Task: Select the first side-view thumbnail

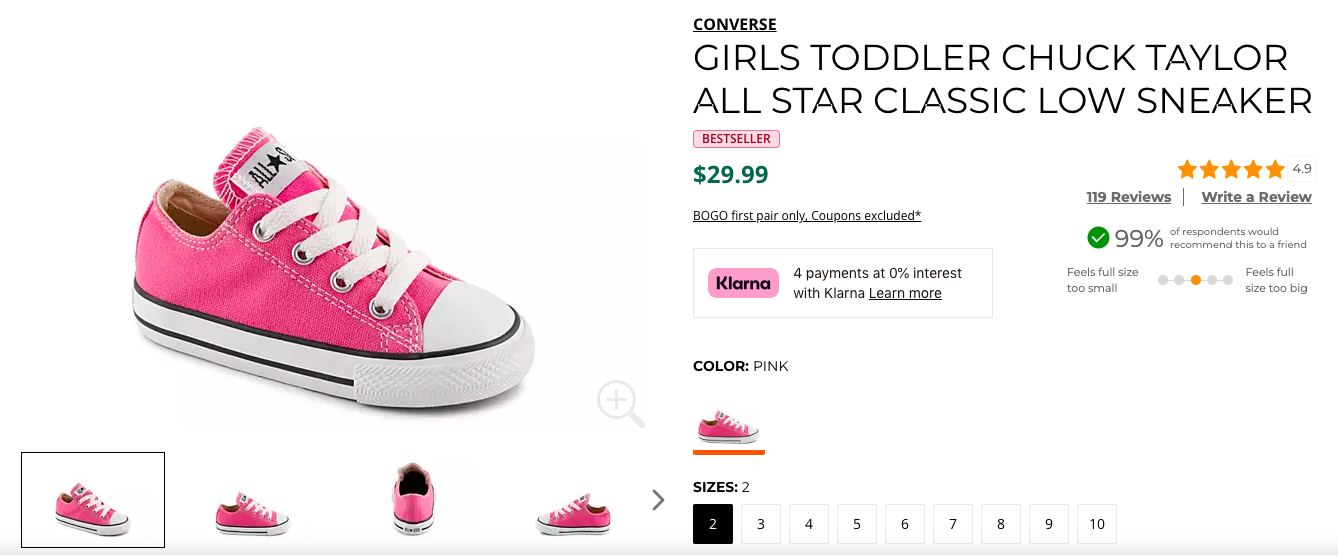Action: [x=93, y=500]
